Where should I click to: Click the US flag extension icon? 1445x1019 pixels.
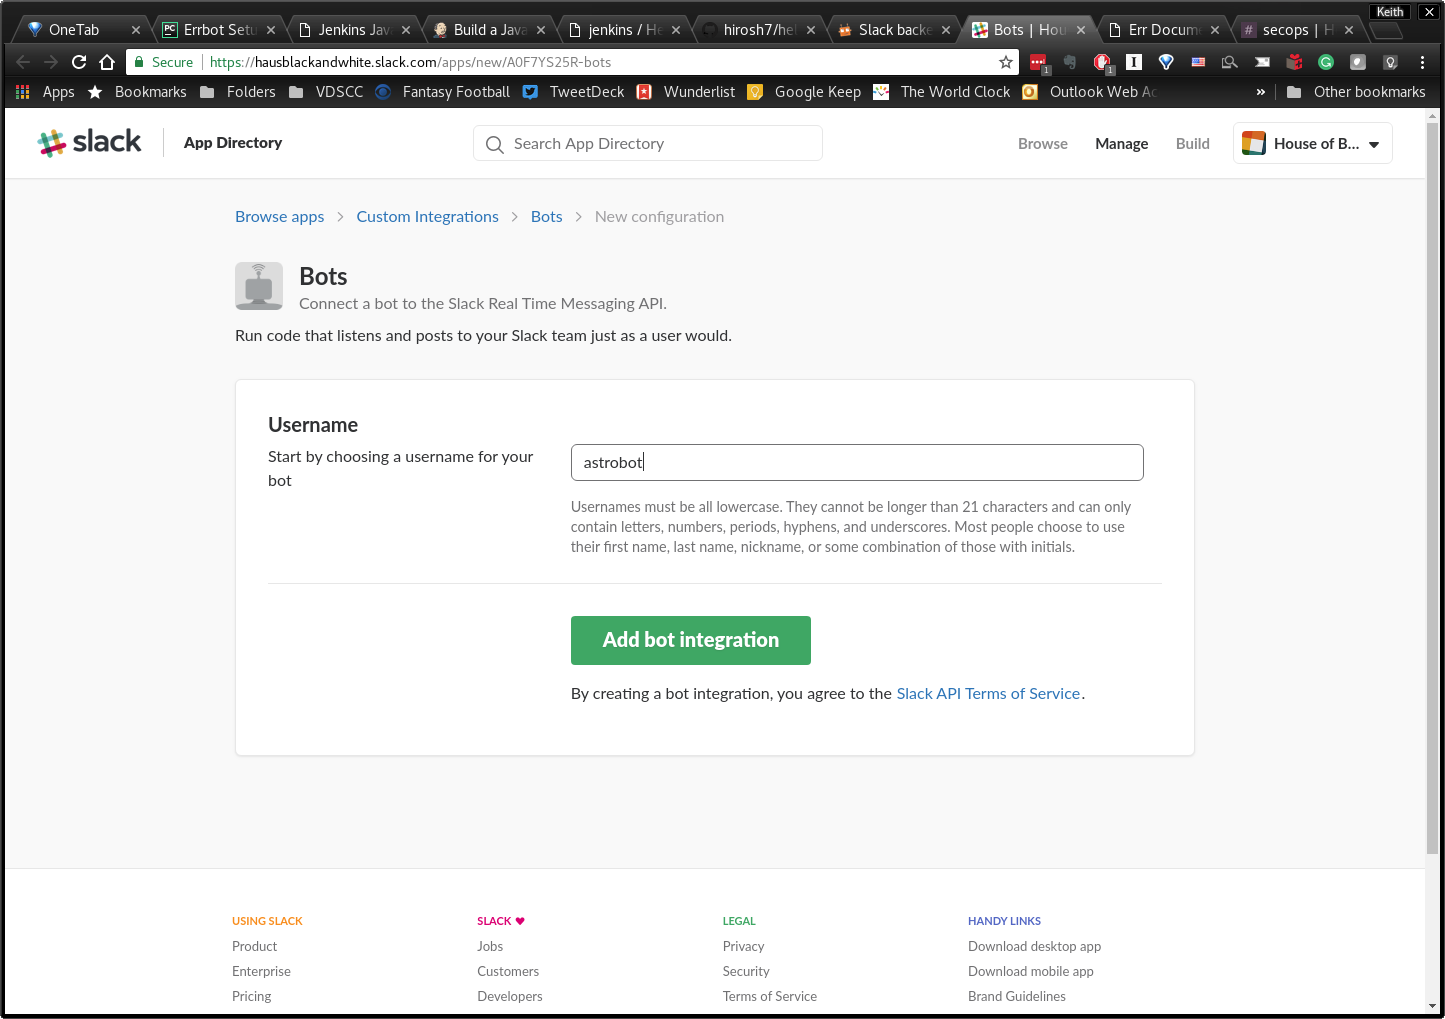[1198, 62]
